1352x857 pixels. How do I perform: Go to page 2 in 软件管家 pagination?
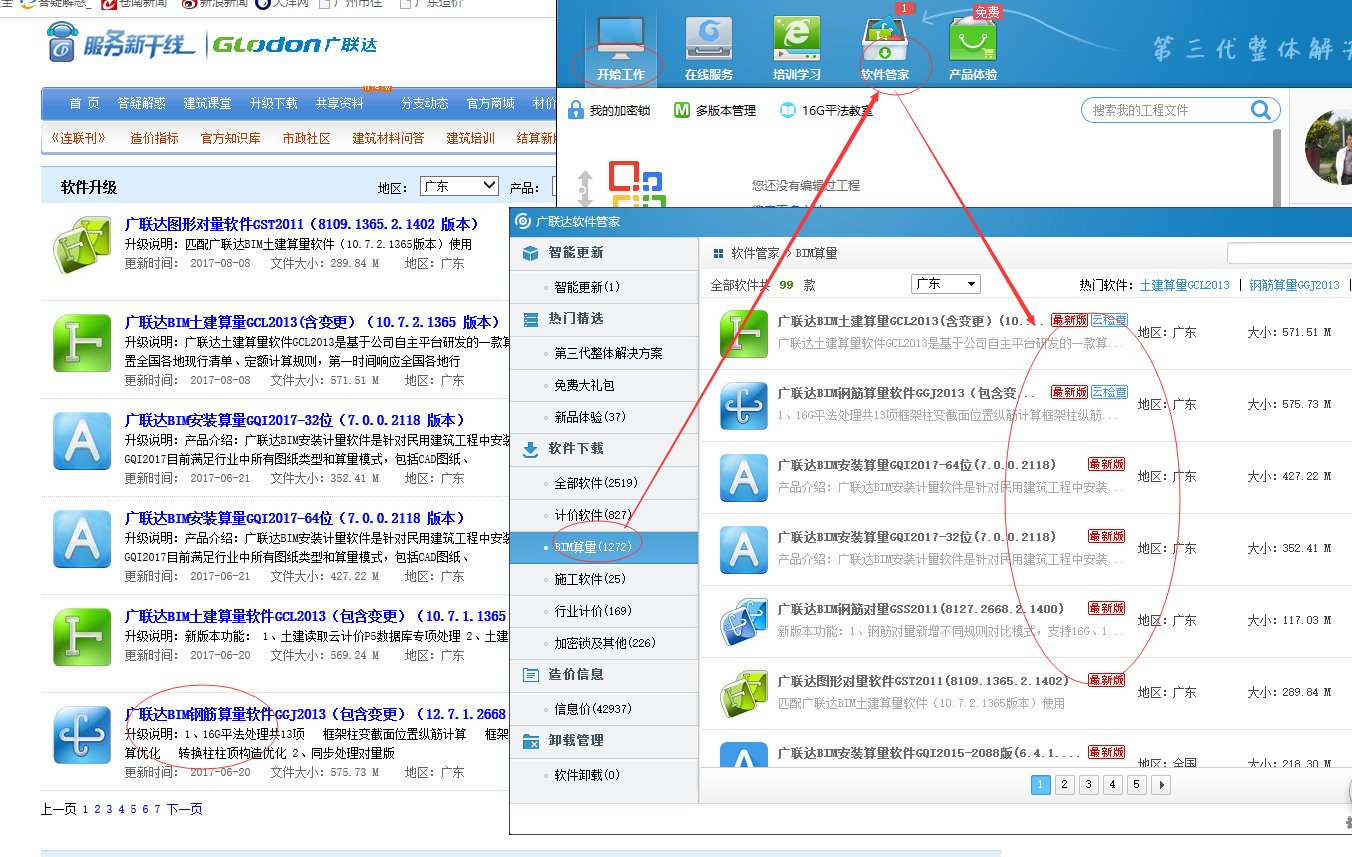point(1065,785)
